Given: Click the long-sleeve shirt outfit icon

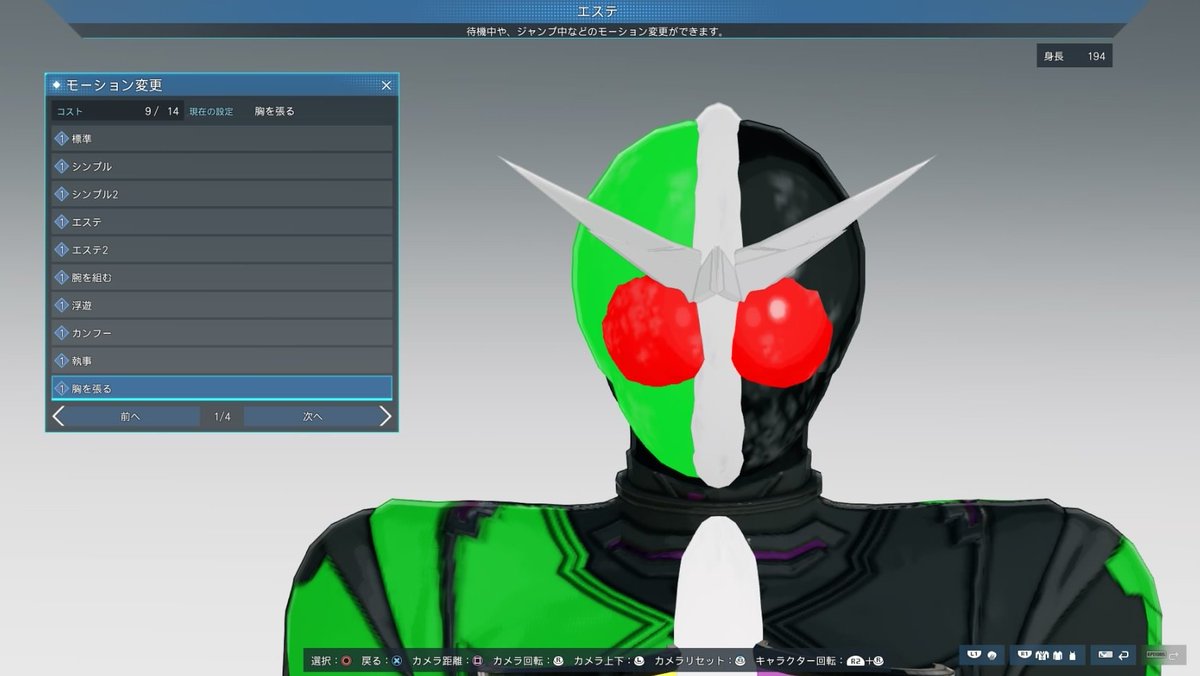Looking at the screenshot, I should [1058, 656].
